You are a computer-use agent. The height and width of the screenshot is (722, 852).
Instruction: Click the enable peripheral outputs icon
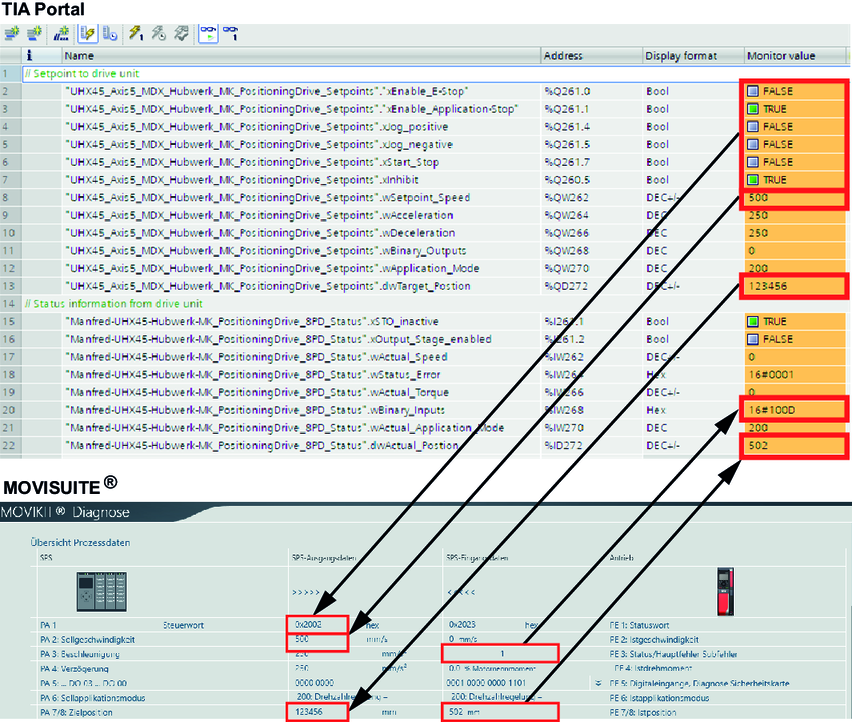180,33
